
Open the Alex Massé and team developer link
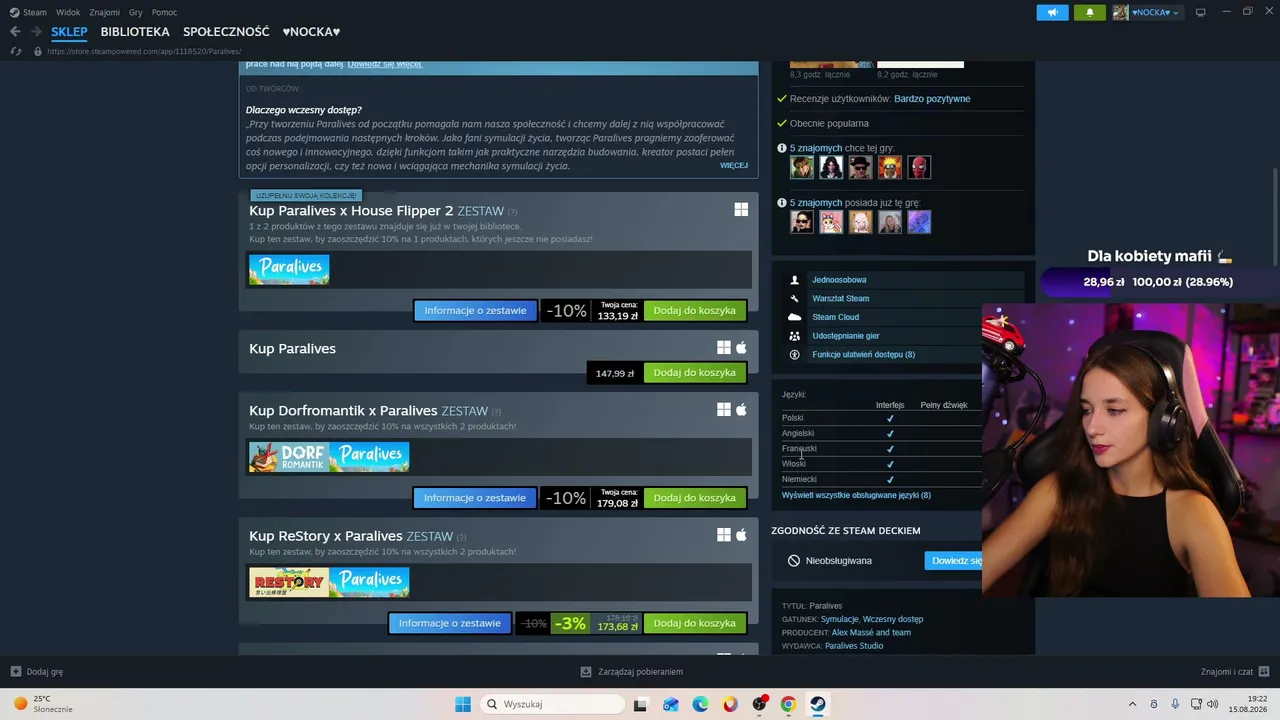[871, 632]
